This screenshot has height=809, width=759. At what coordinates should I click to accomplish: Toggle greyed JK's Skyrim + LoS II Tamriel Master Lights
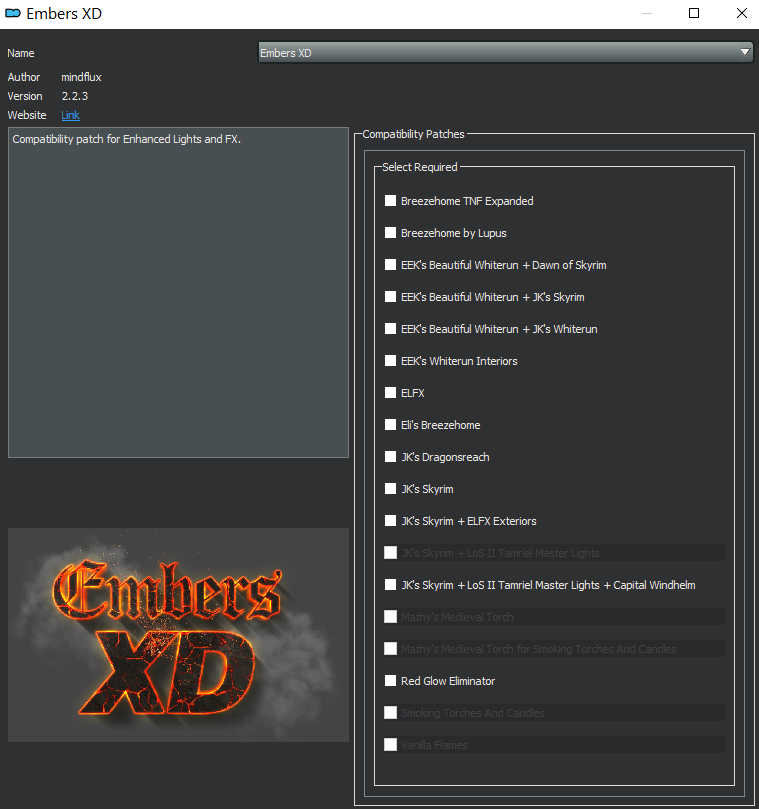(x=391, y=553)
